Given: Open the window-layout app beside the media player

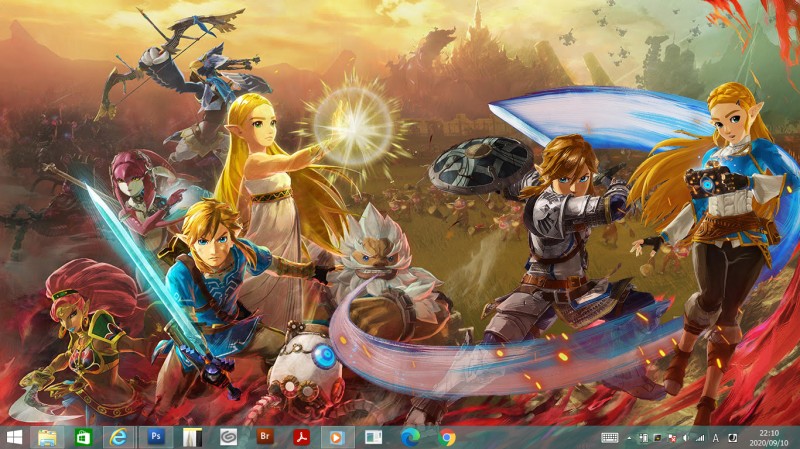Looking at the screenshot, I should 373,437.
